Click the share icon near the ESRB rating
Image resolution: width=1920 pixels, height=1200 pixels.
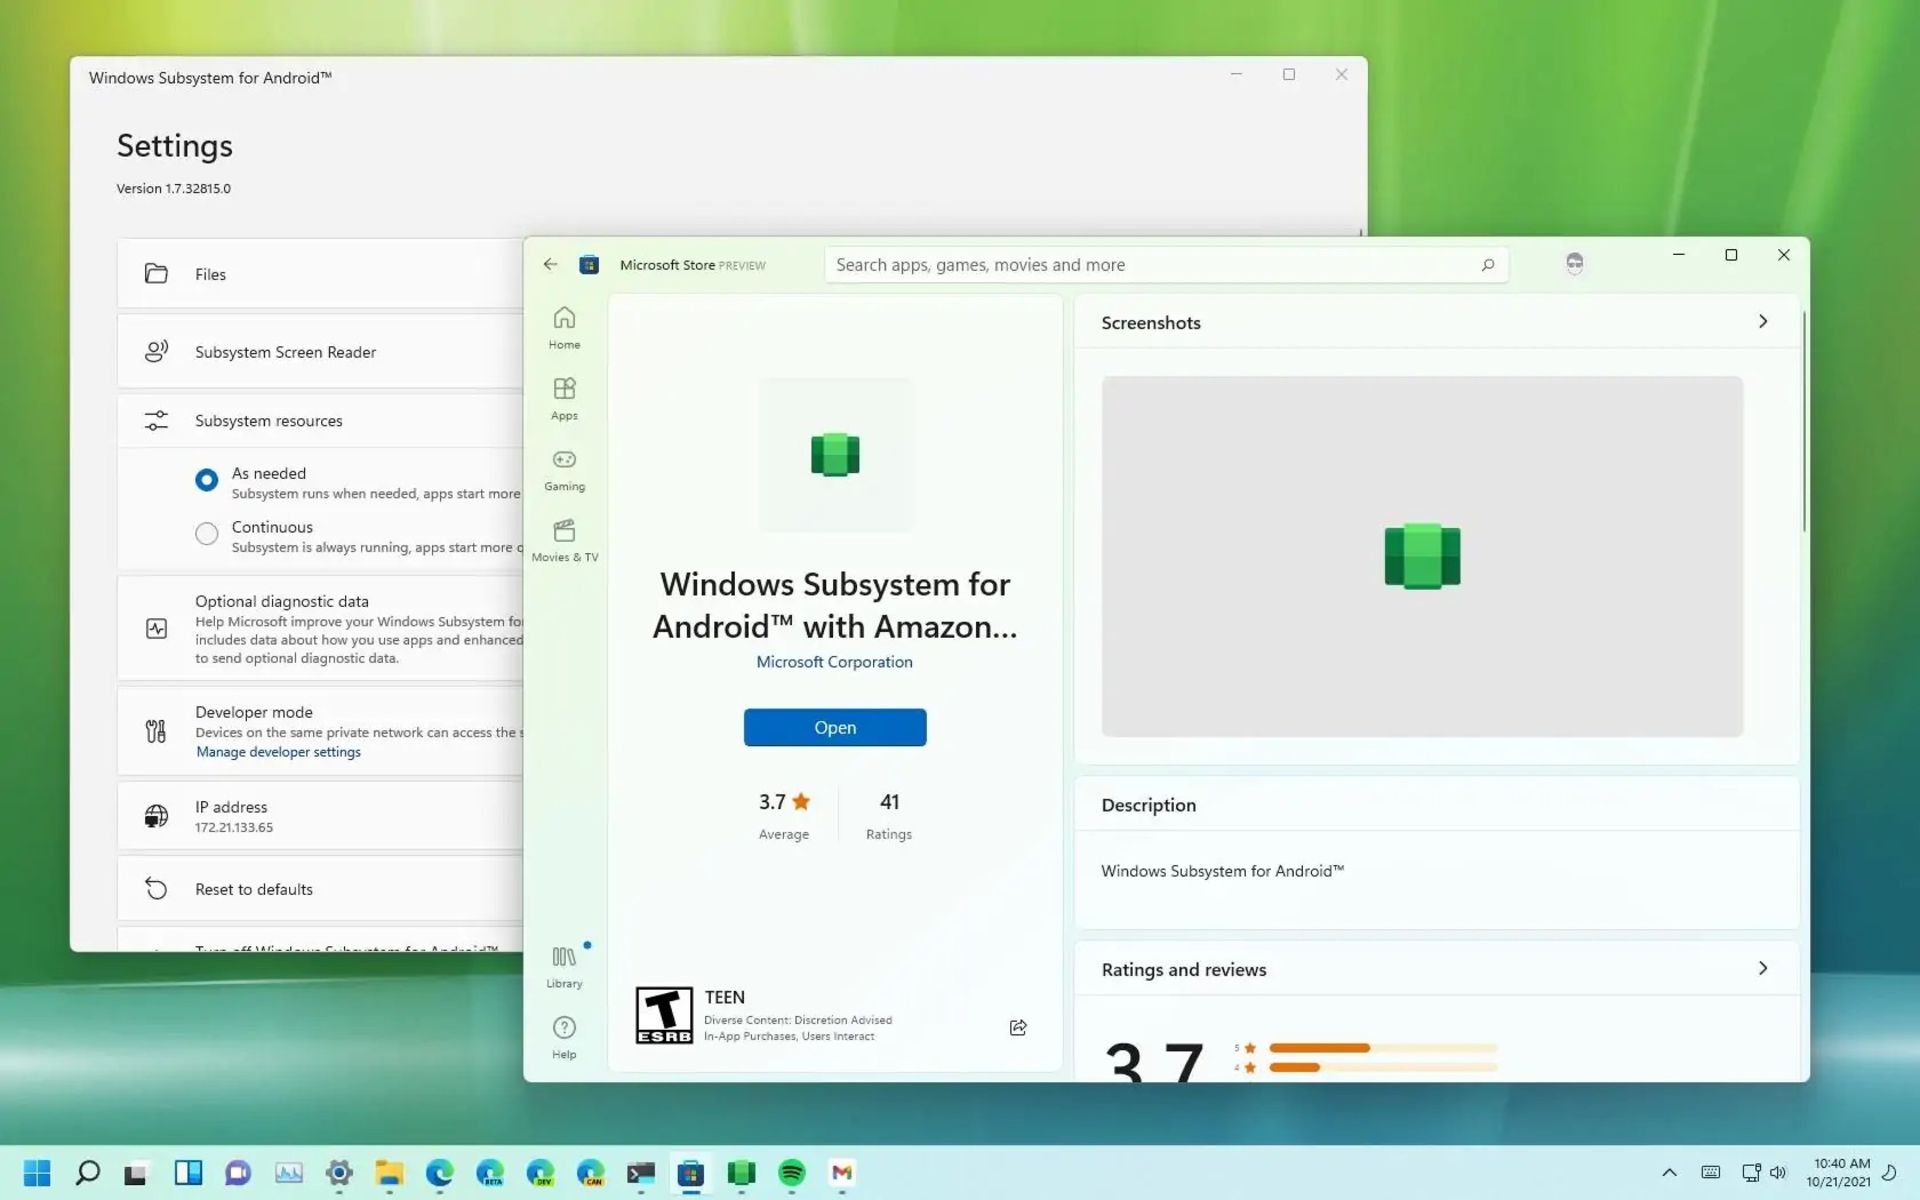(1017, 1027)
